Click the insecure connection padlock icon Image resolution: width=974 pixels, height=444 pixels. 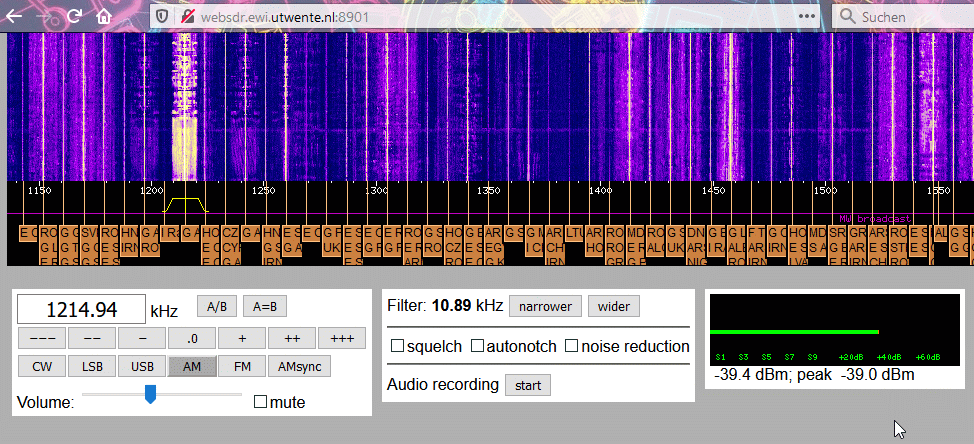click(x=187, y=16)
